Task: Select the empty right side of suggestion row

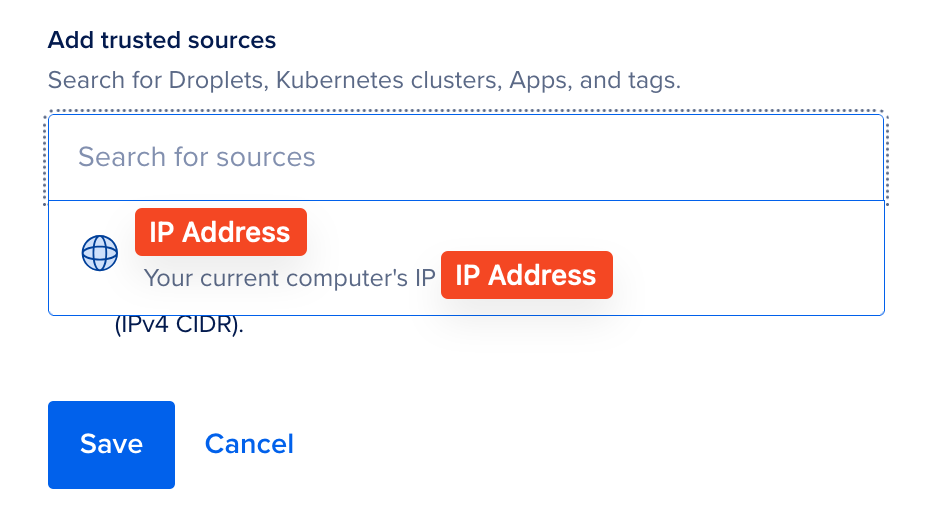Action: 750,257
